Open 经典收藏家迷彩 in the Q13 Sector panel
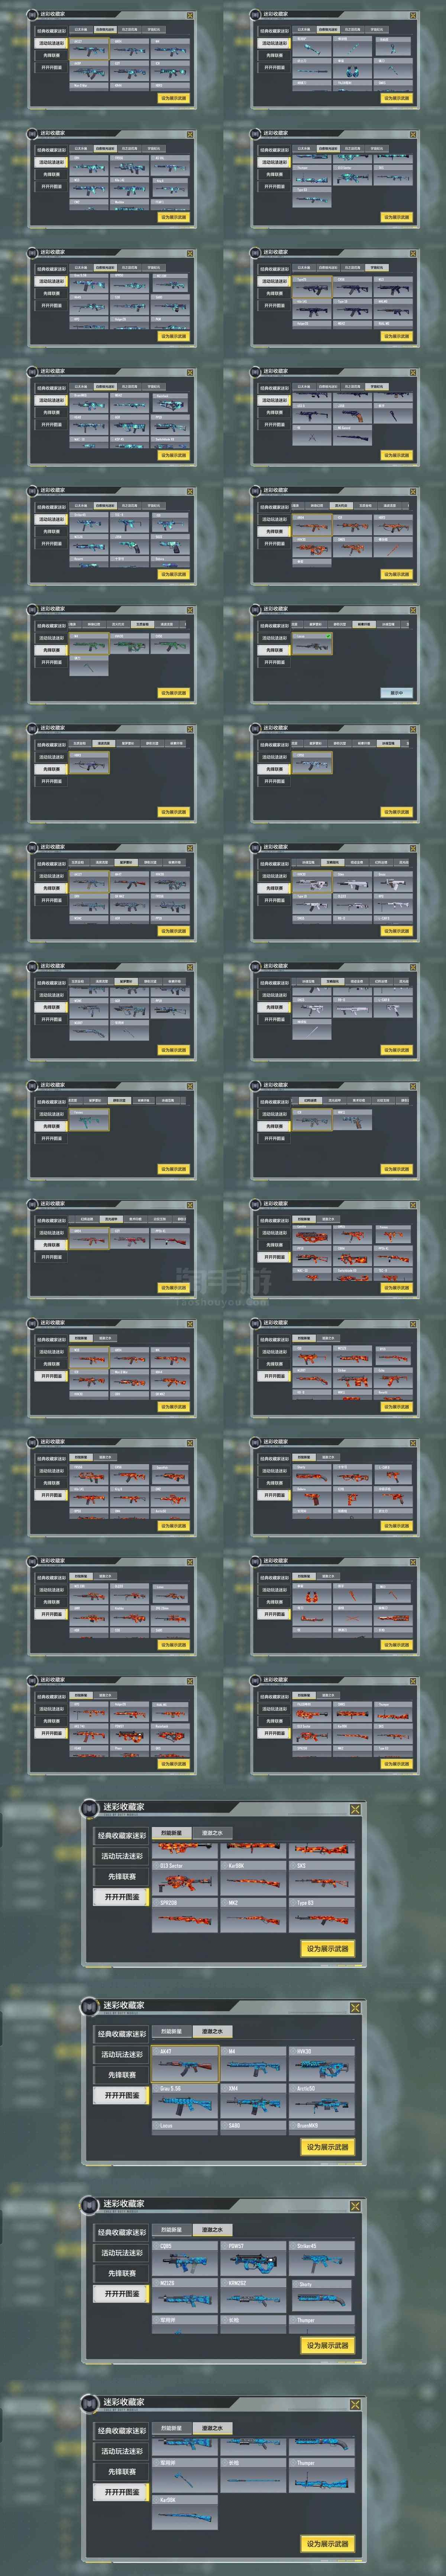 [121, 1836]
